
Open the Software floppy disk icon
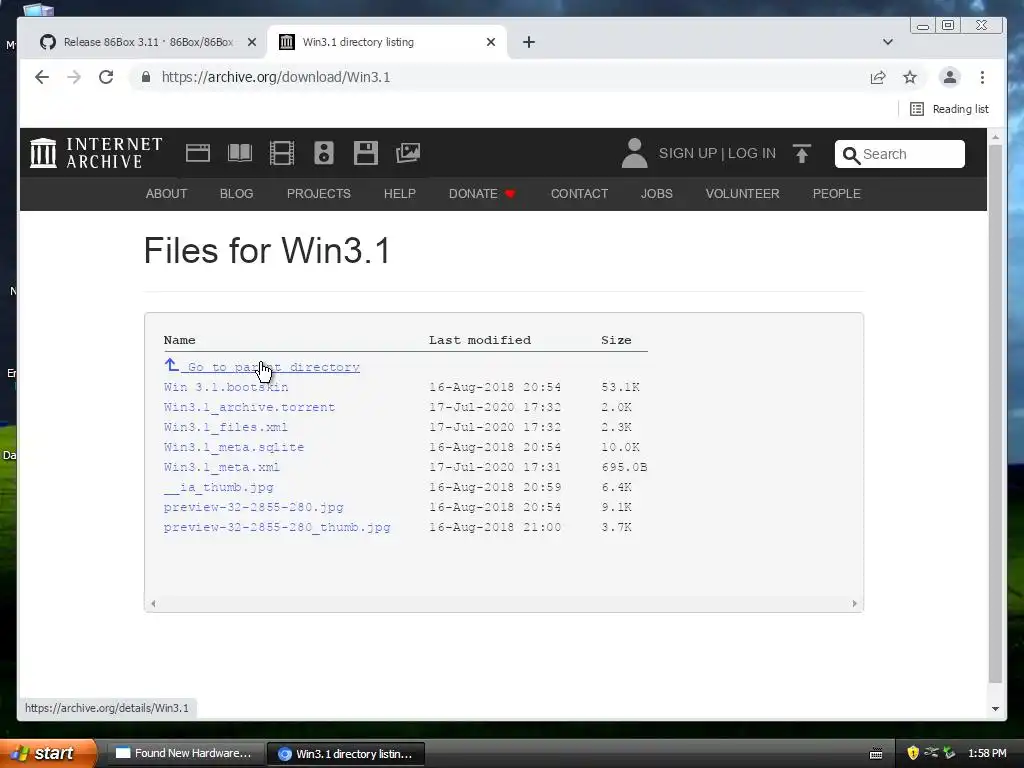(366, 153)
